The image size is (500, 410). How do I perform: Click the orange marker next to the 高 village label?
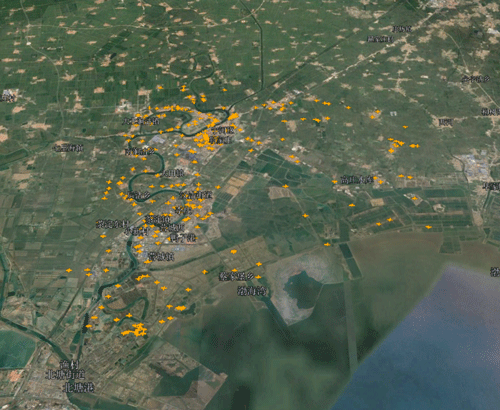point(335,182)
